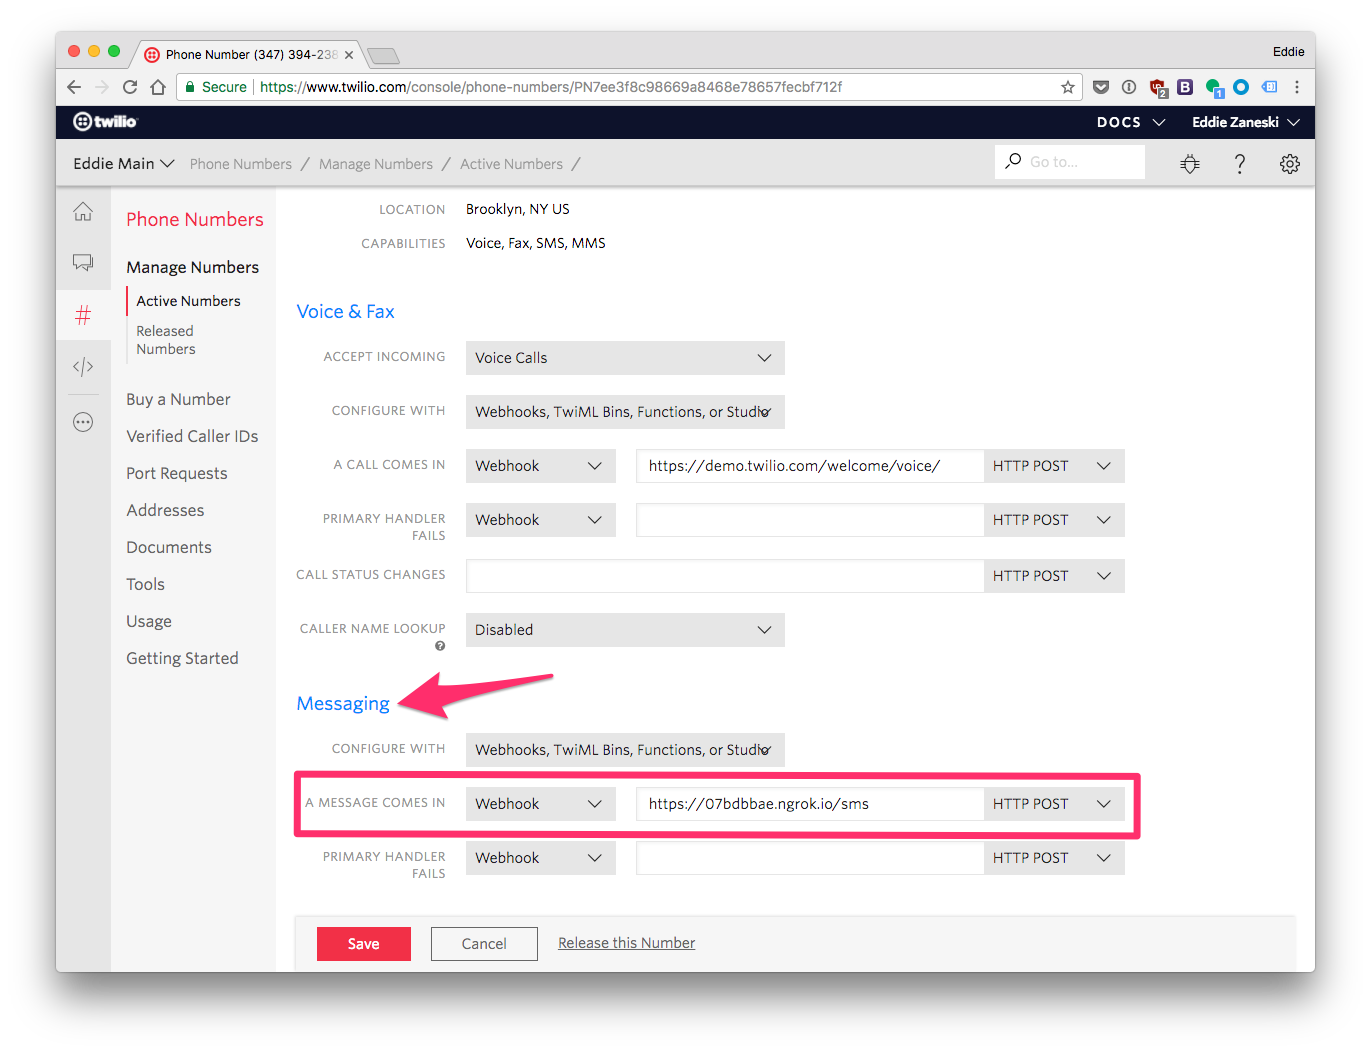This screenshot has height=1052, width=1371.
Task: Click the Twilio logo
Action: tap(105, 122)
